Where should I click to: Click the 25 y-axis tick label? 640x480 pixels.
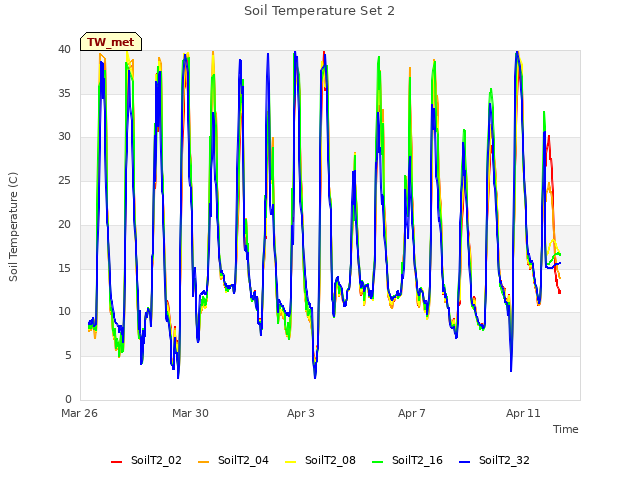(x=64, y=180)
